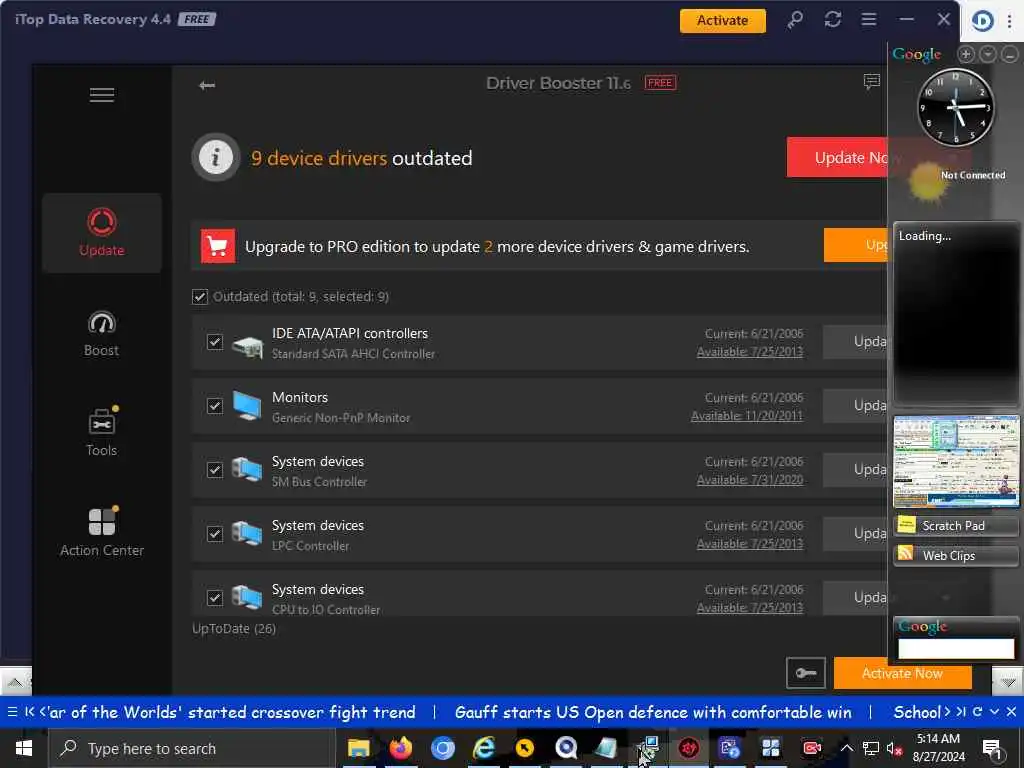
Task: Minimize the Google sidebar with its minus icon
Action: [1010, 55]
